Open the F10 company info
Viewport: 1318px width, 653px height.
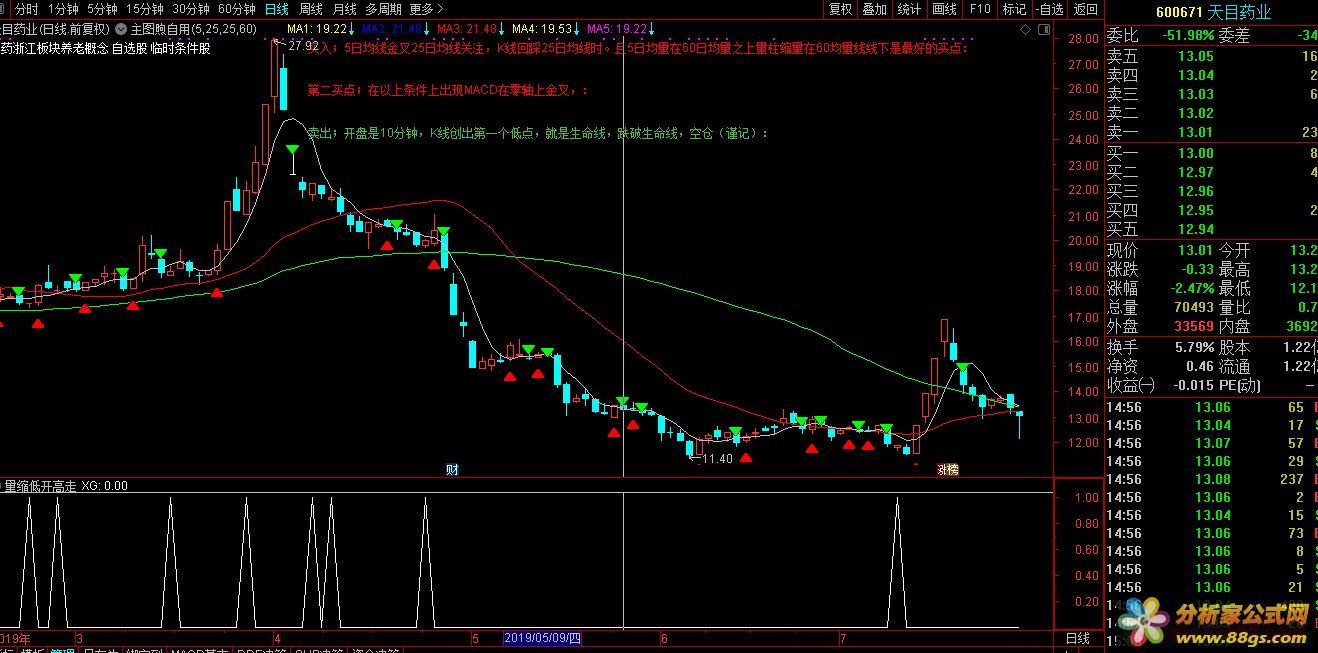[980, 9]
